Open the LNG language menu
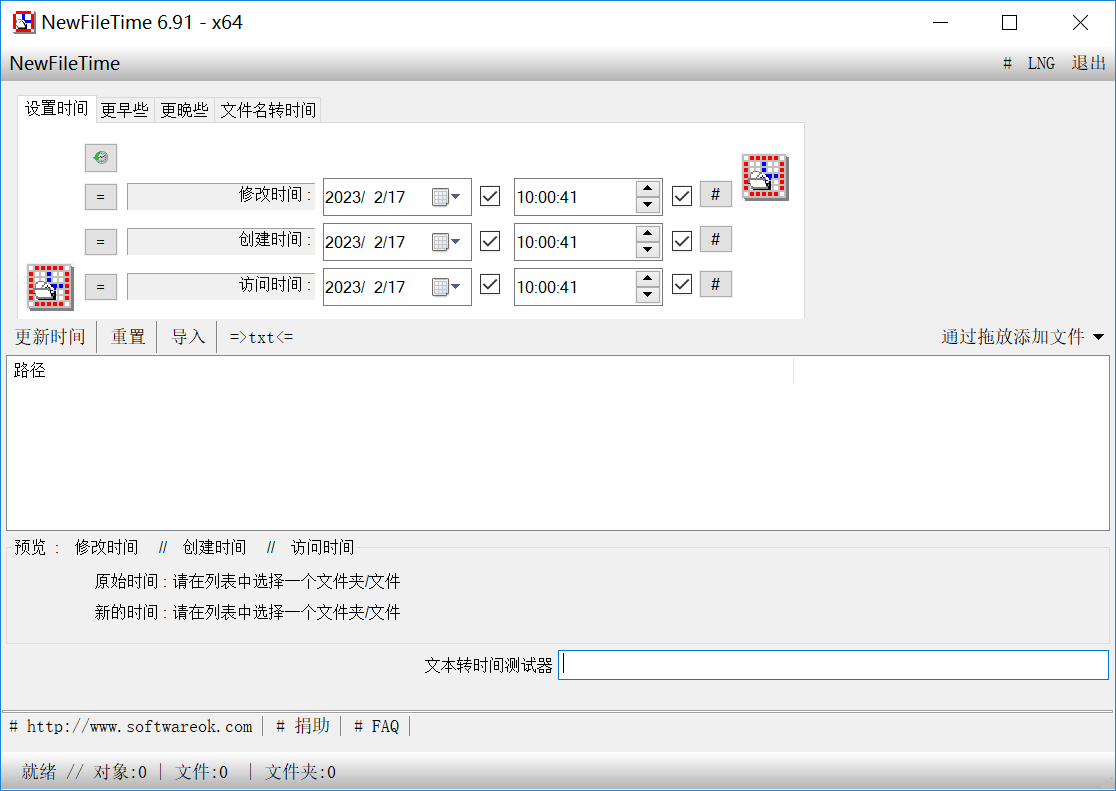 point(1041,63)
